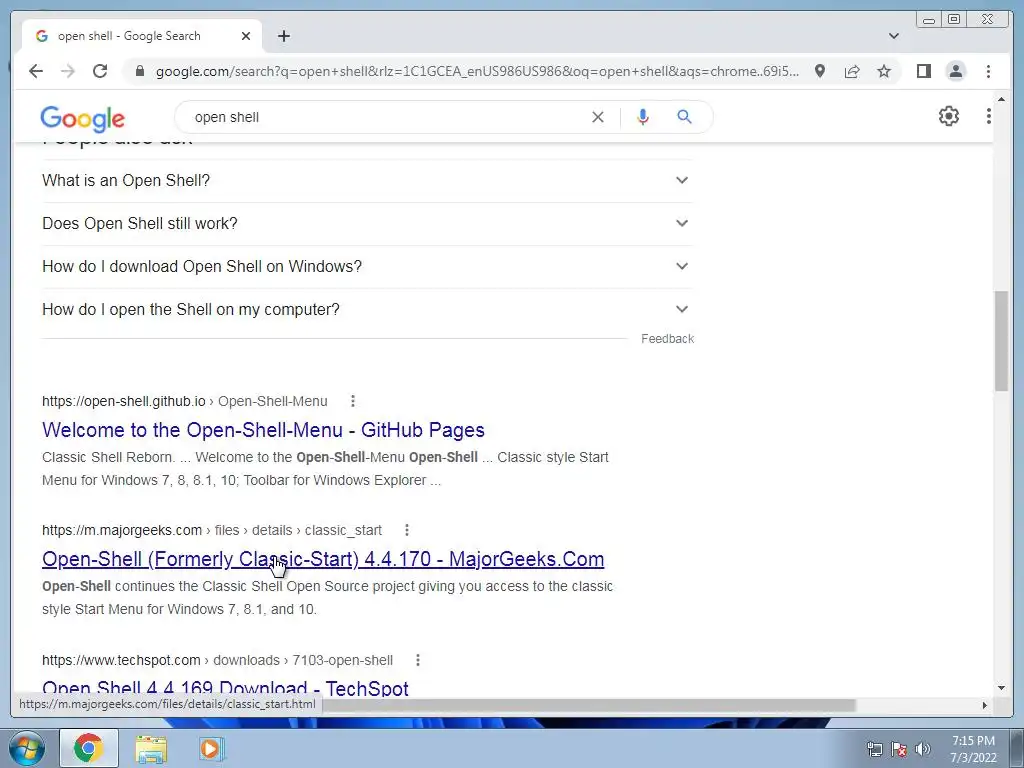Click horizontal scrollbar right arrow
Image resolution: width=1024 pixels, height=768 pixels.
(985, 705)
